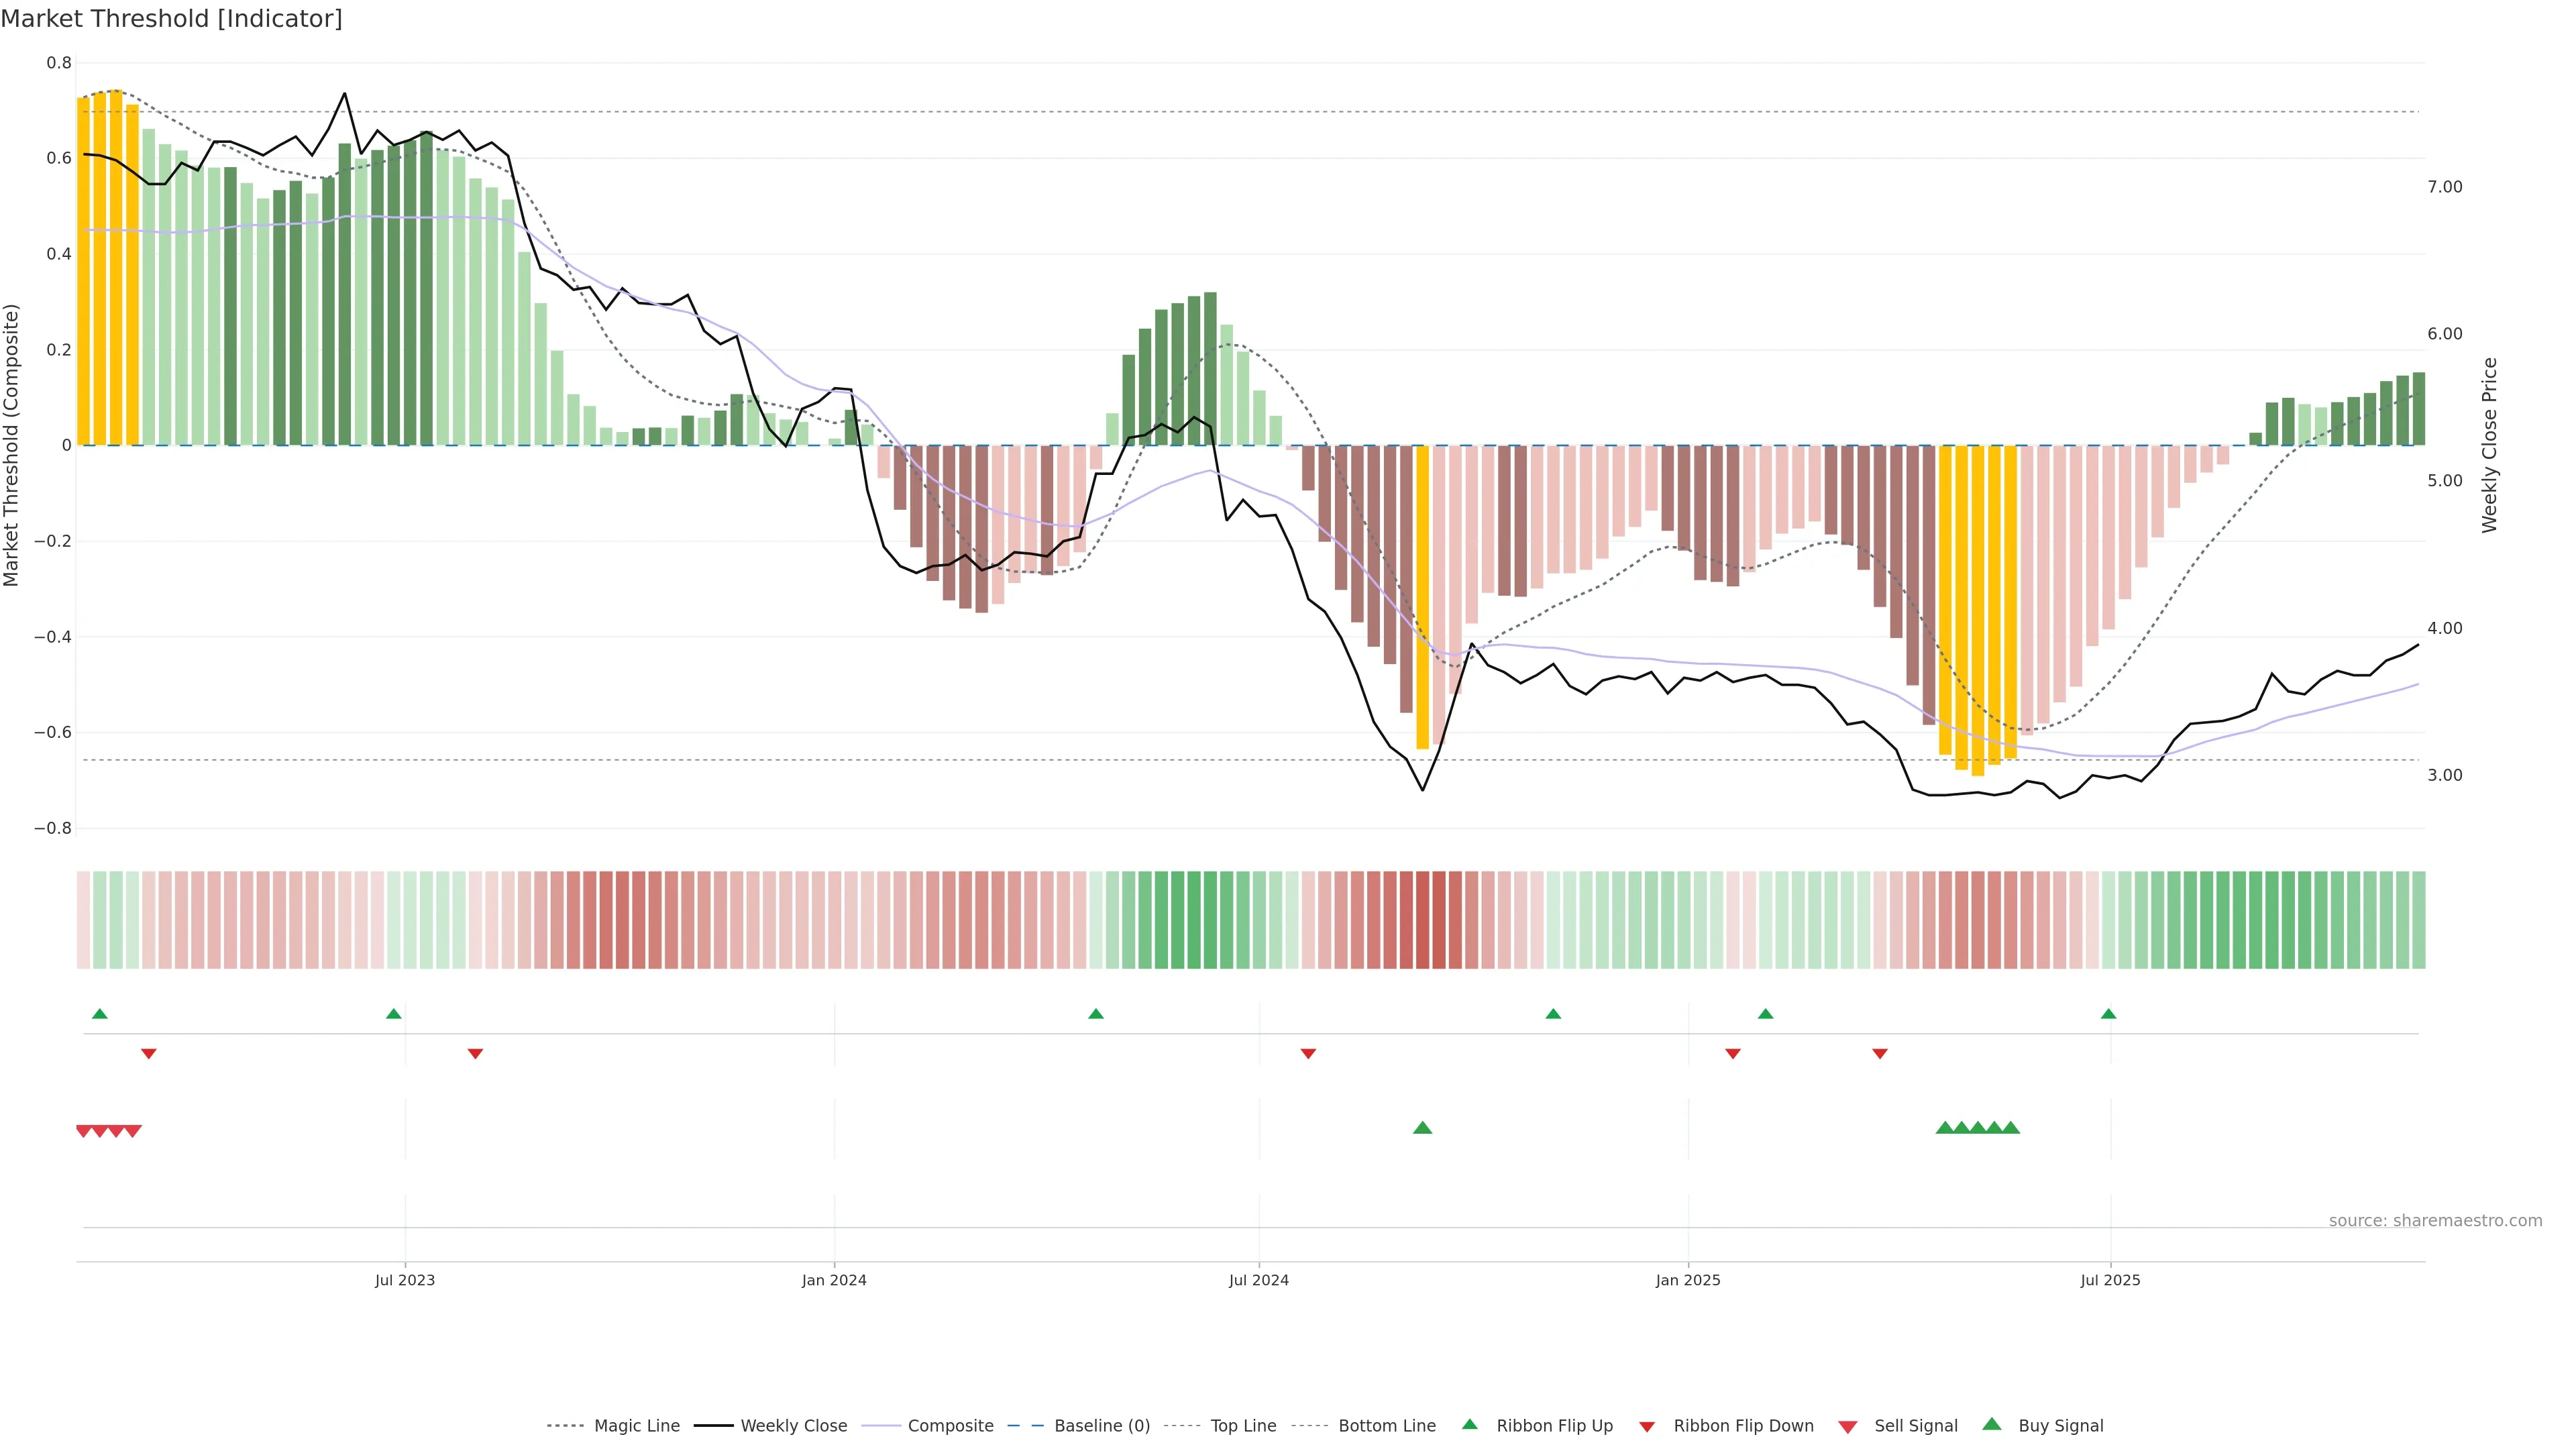The image size is (2576, 1449).
Task: Click the Jan 2024 x-axis label
Action: coord(834,1280)
